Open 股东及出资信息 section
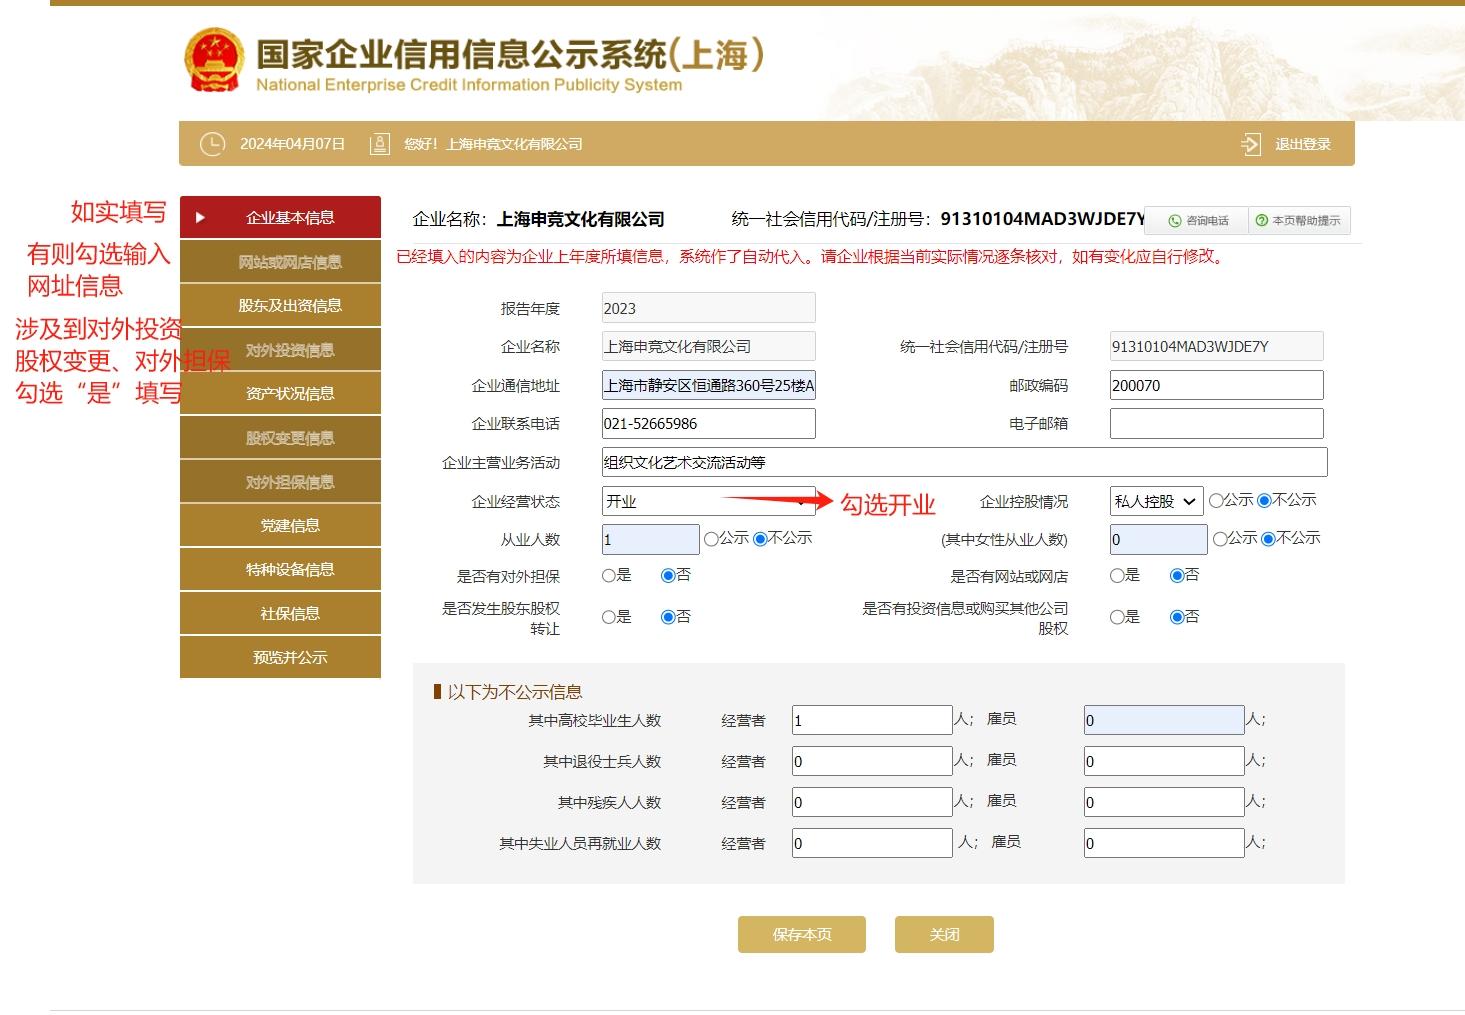This screenshot has width=1465, height=1015. point(280,305)
